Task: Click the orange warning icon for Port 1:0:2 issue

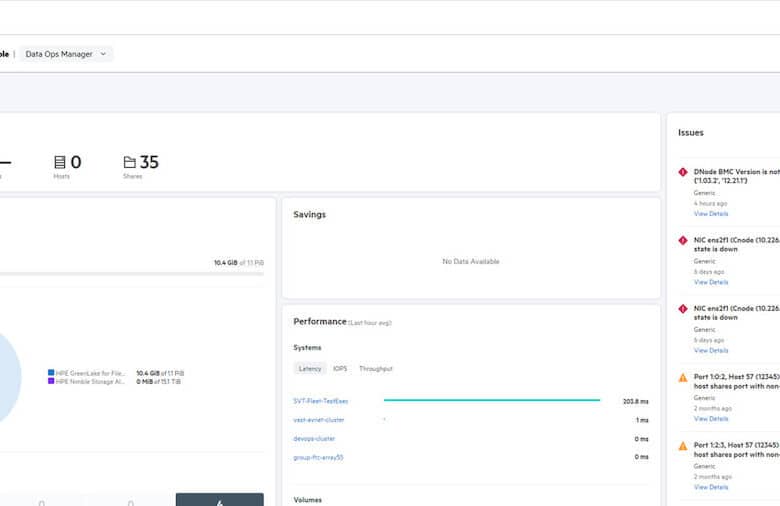Action: (x=683, y=378)
